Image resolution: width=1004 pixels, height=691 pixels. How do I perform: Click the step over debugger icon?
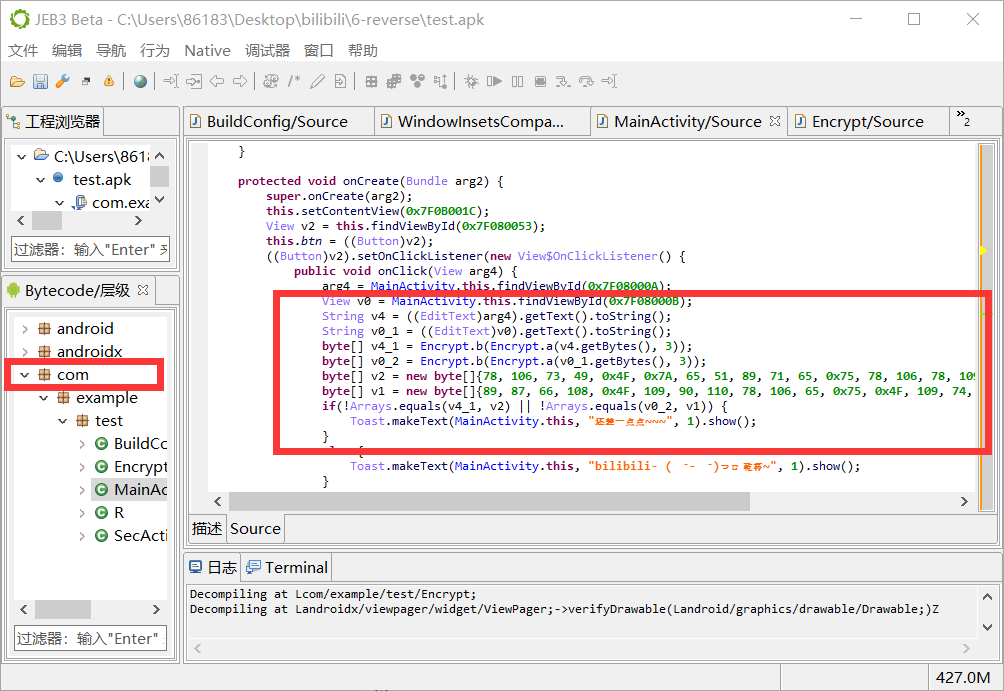click(586, 81)
